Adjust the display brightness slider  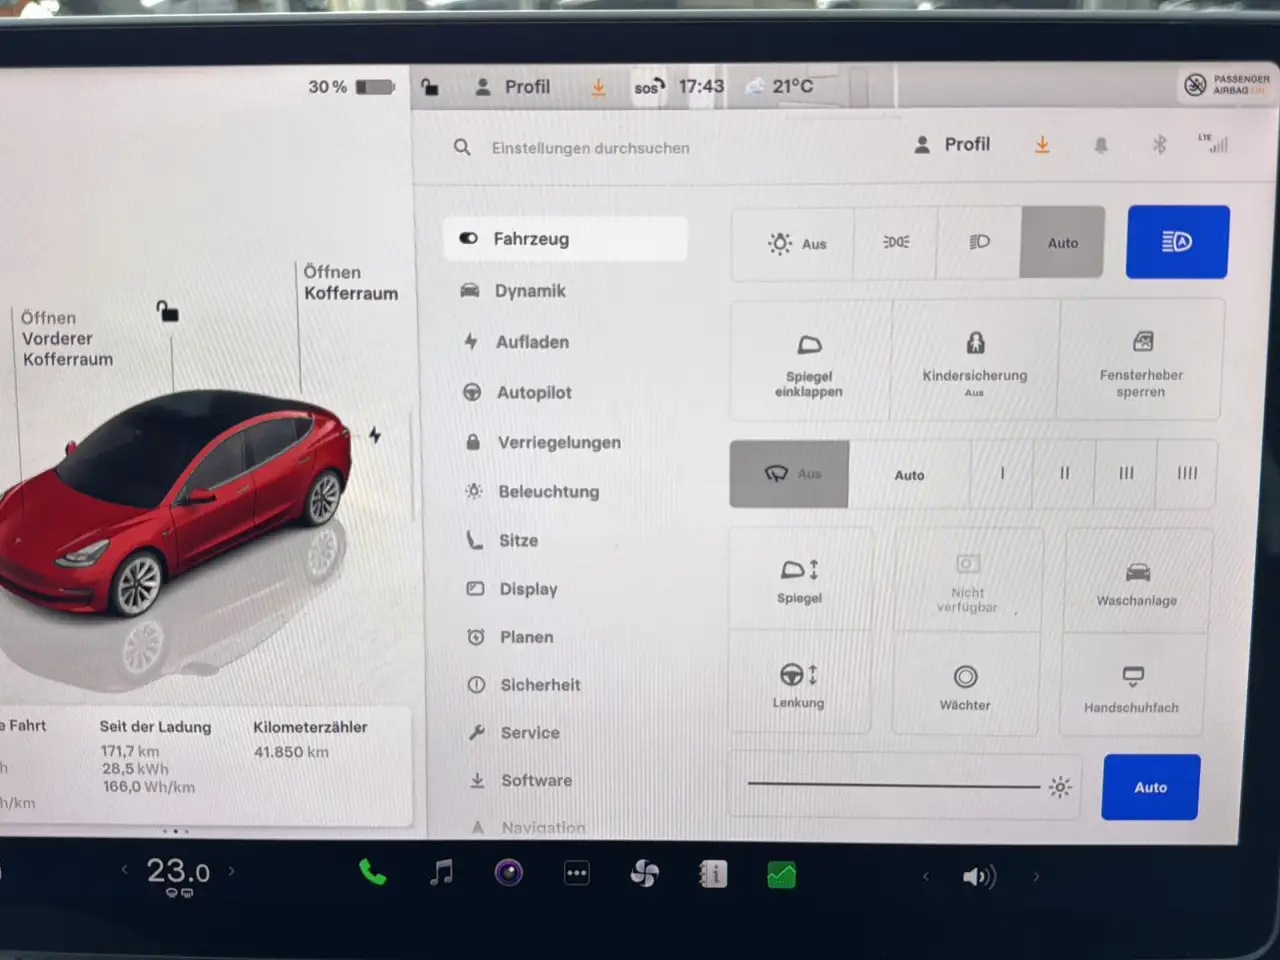(x=893, y=786)
